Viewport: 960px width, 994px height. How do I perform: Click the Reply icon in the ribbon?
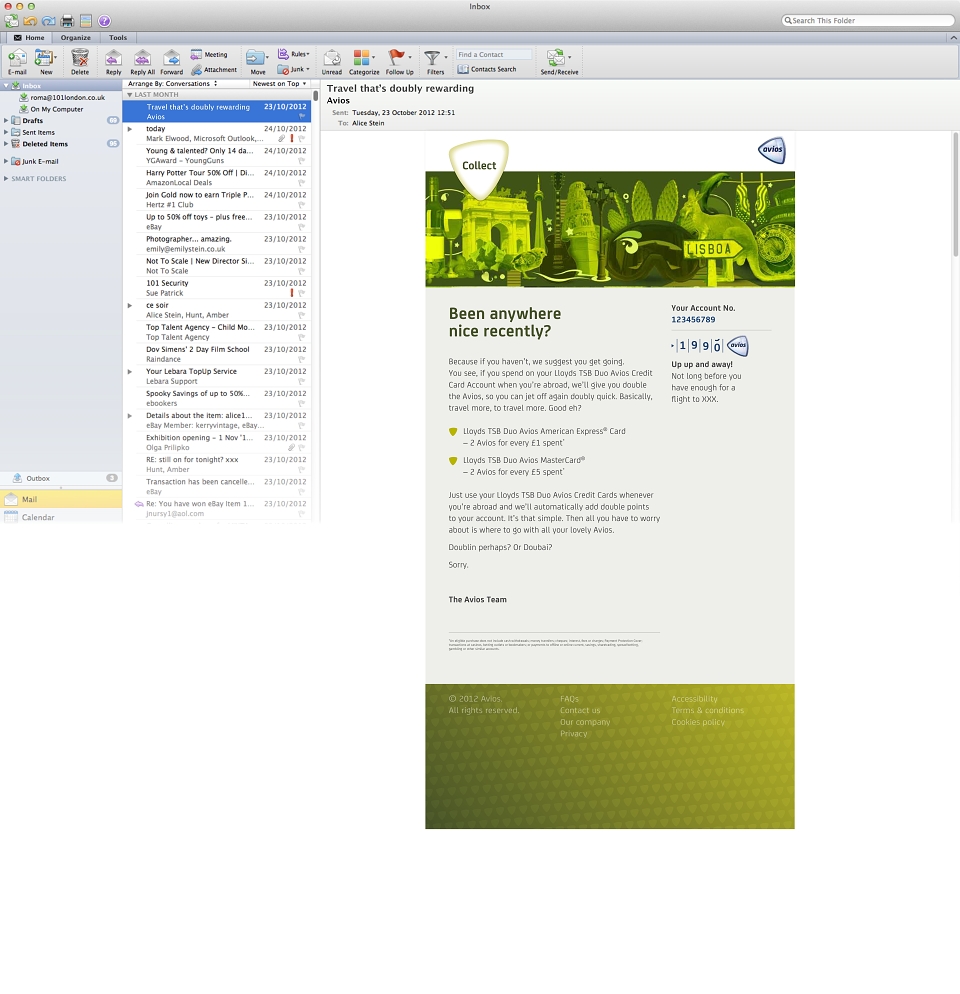[113, 58]
